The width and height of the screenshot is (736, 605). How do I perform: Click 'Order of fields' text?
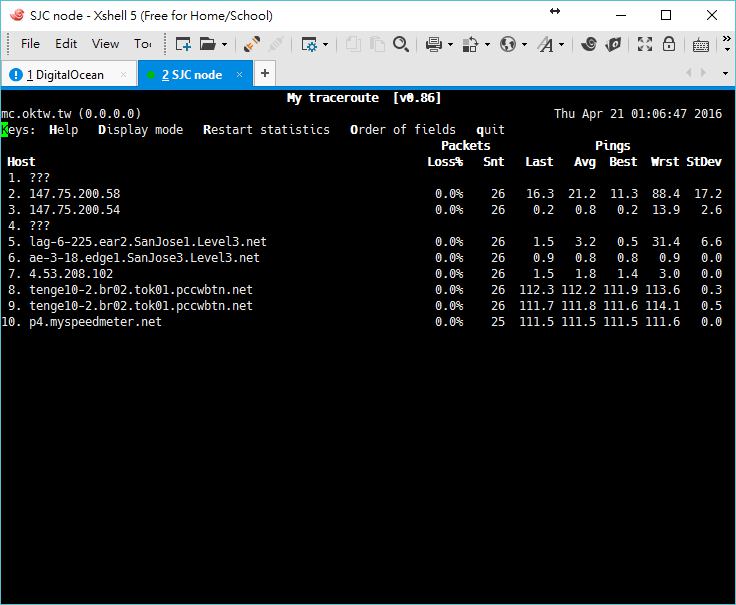[x=403, y=130]
